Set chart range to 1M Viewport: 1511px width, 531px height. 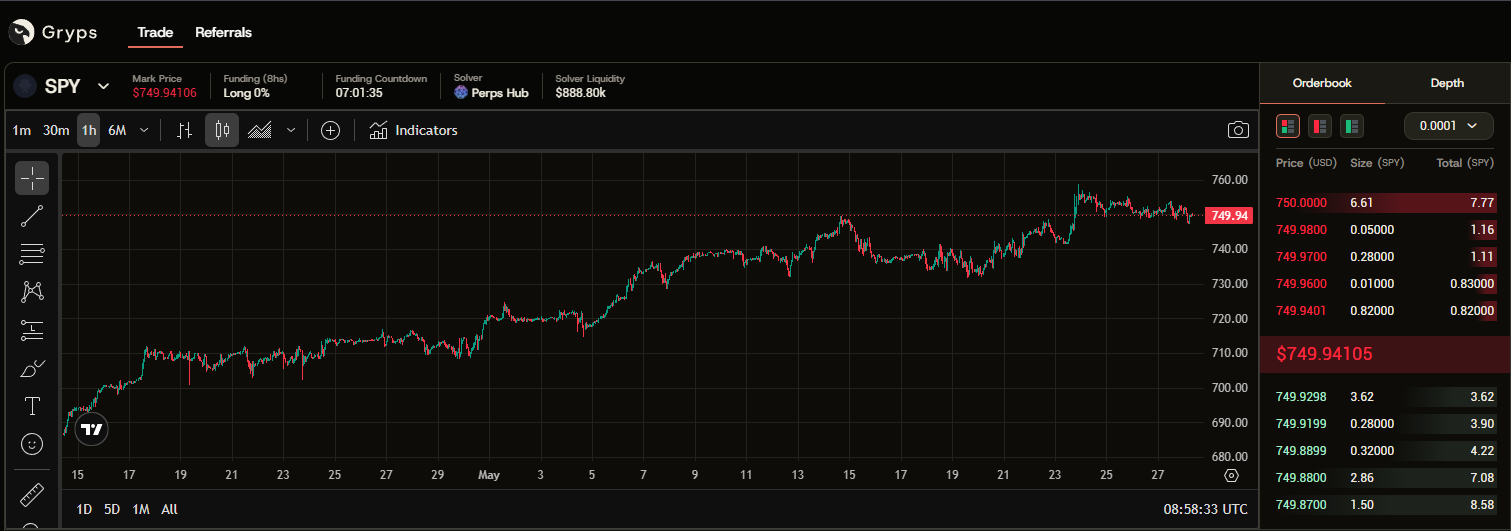(141, 509)
